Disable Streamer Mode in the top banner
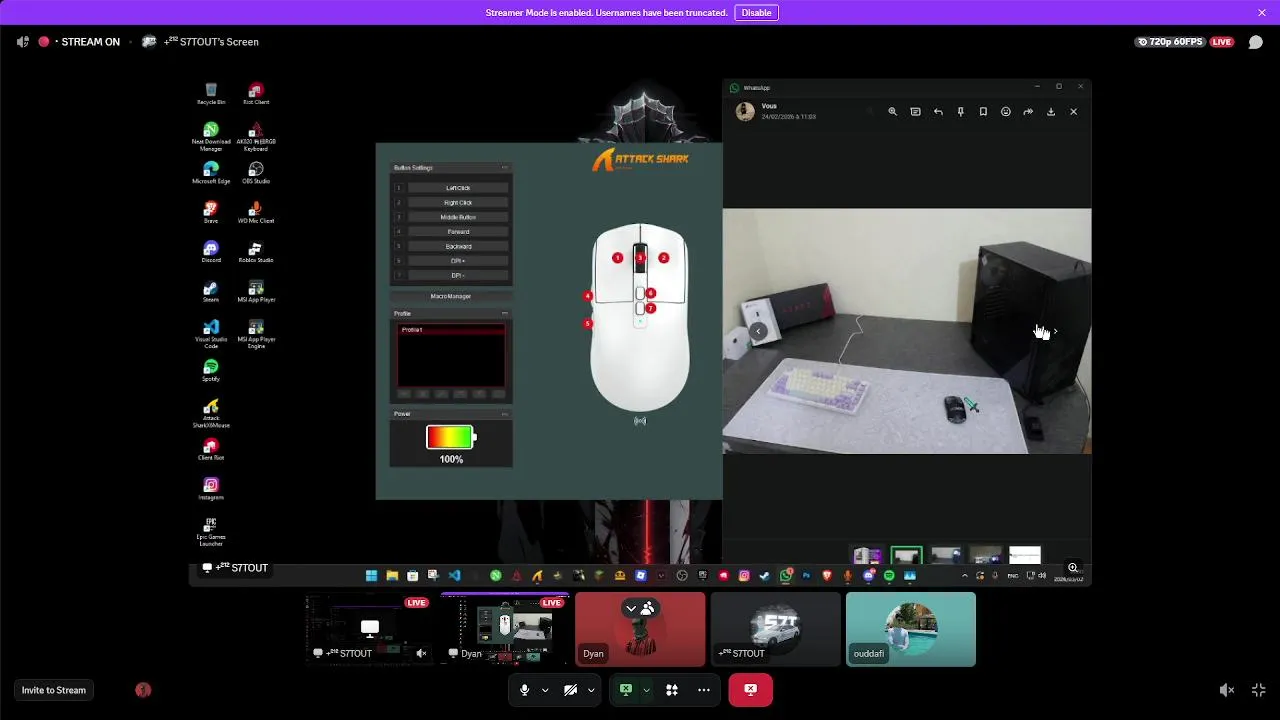The height and width of the screenshot is (720, 1280). coord(756,13)
